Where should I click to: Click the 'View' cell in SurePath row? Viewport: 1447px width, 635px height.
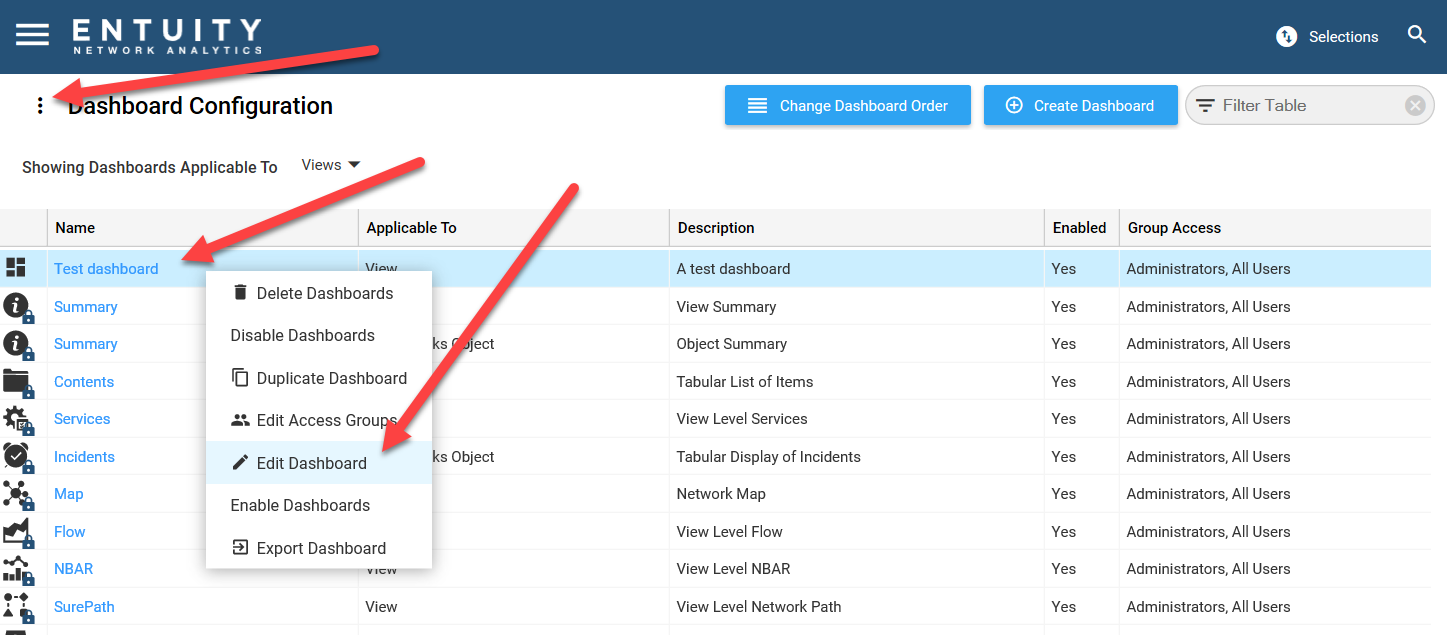[x=513, y=607]
